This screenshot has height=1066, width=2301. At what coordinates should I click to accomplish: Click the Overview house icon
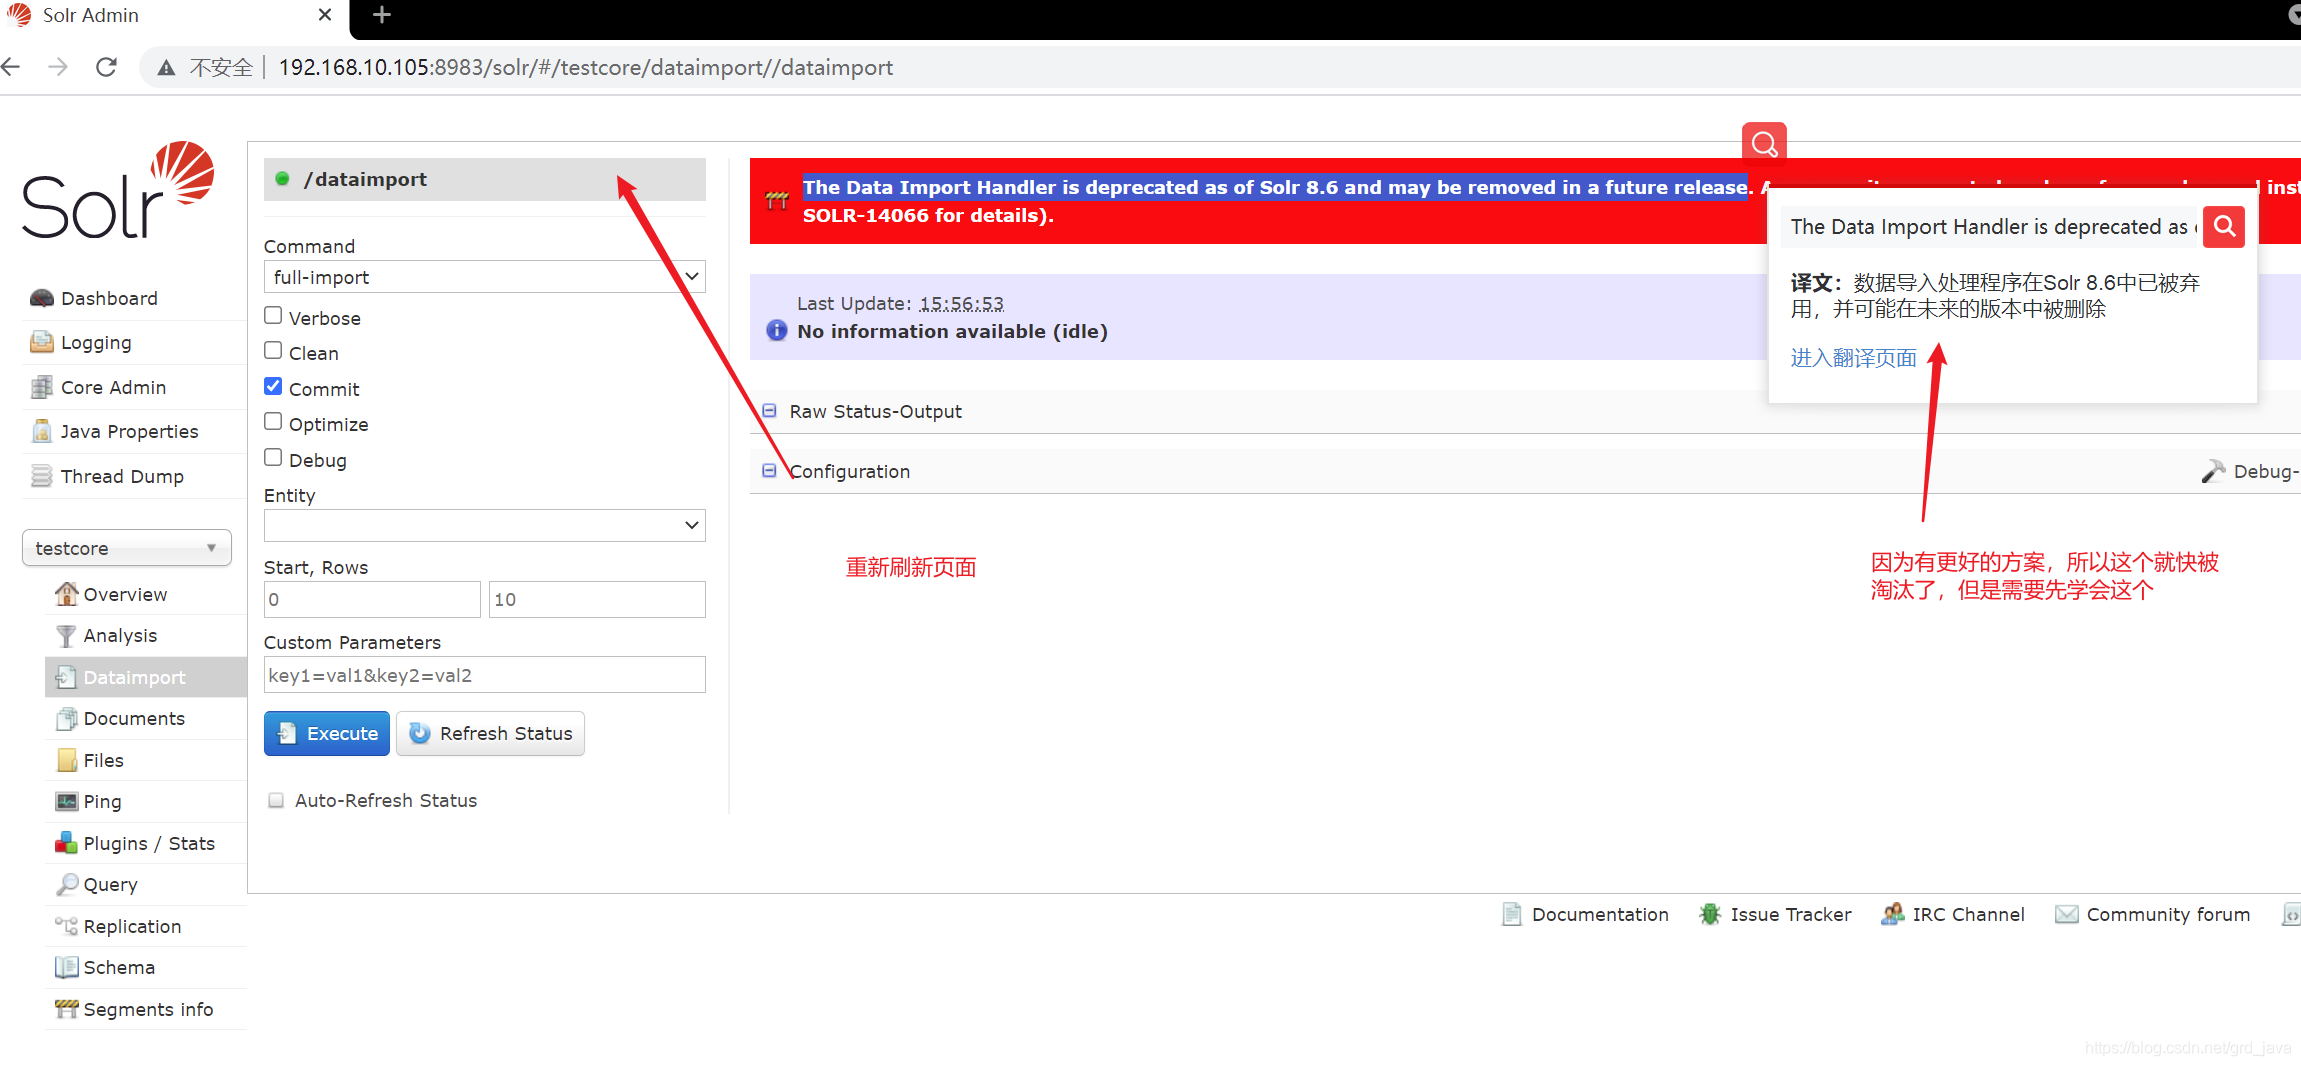66,594
